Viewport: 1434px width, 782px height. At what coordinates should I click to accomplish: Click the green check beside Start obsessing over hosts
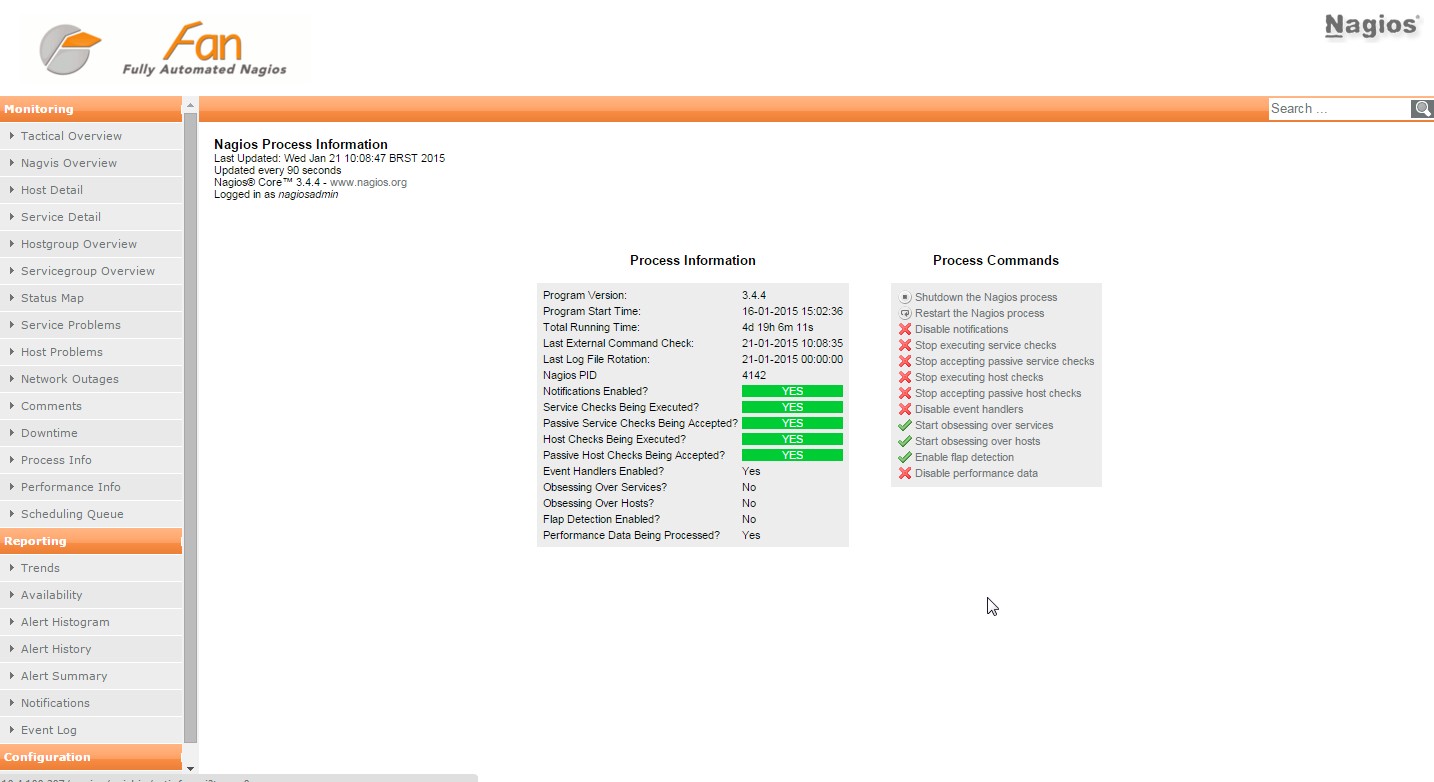[x=905, y=441]
